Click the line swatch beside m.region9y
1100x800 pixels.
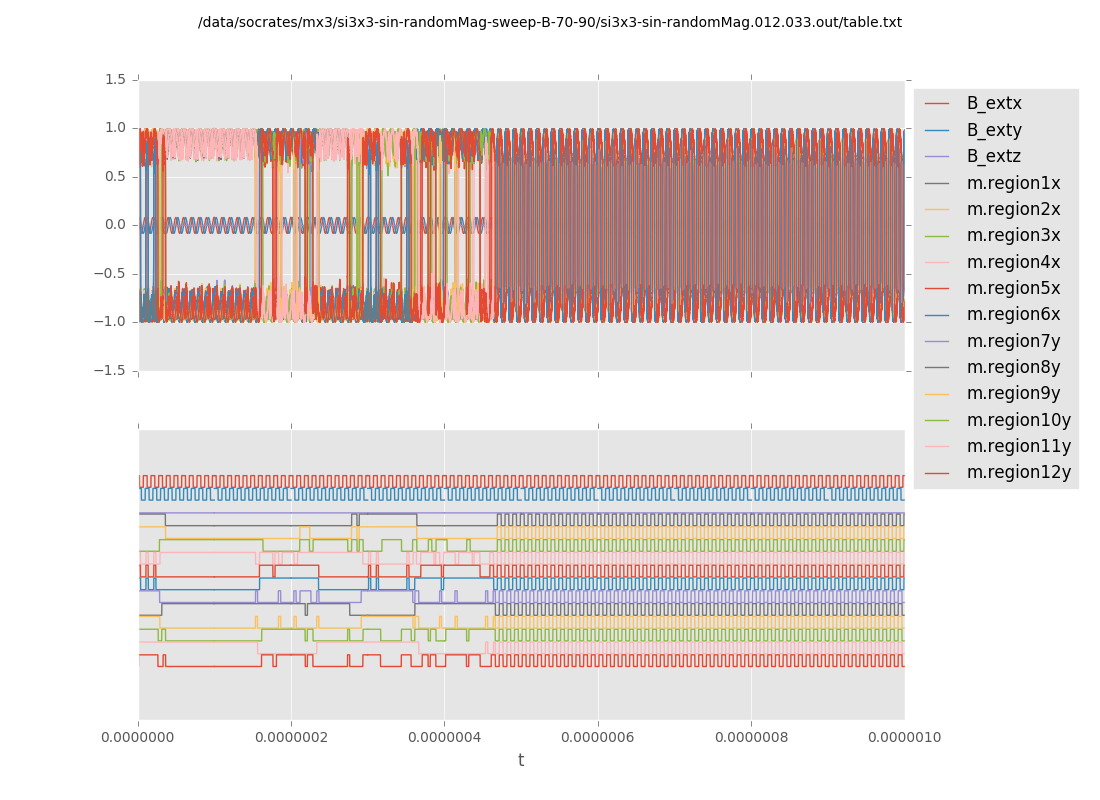(937, 394)
